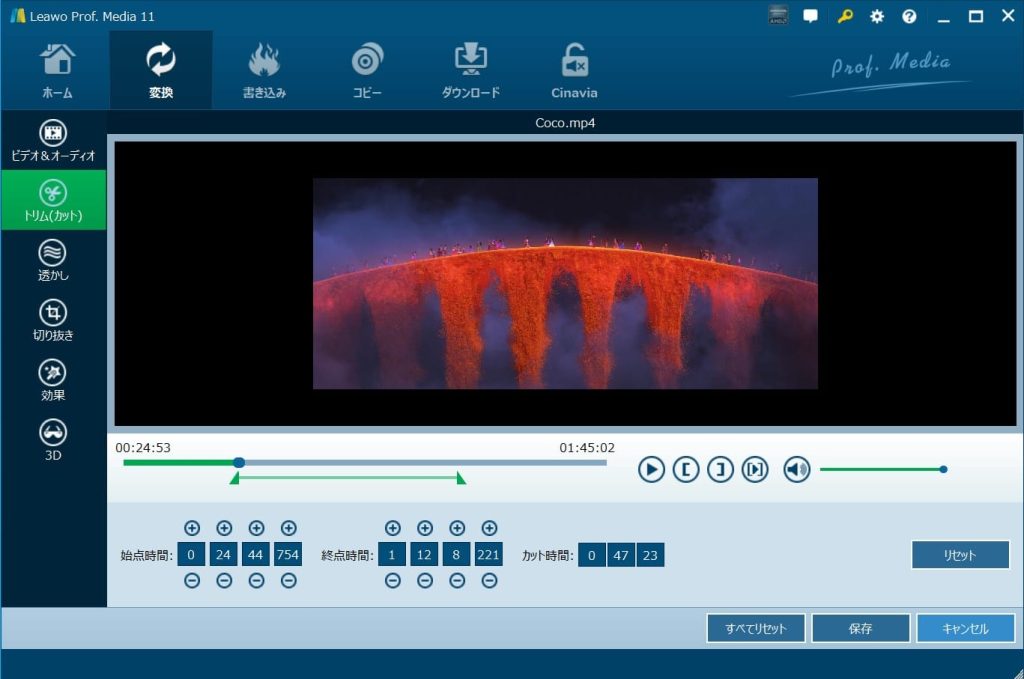Set trim end point with right bracket
This screenshot has width=1024, height=679.
point(720,469)
